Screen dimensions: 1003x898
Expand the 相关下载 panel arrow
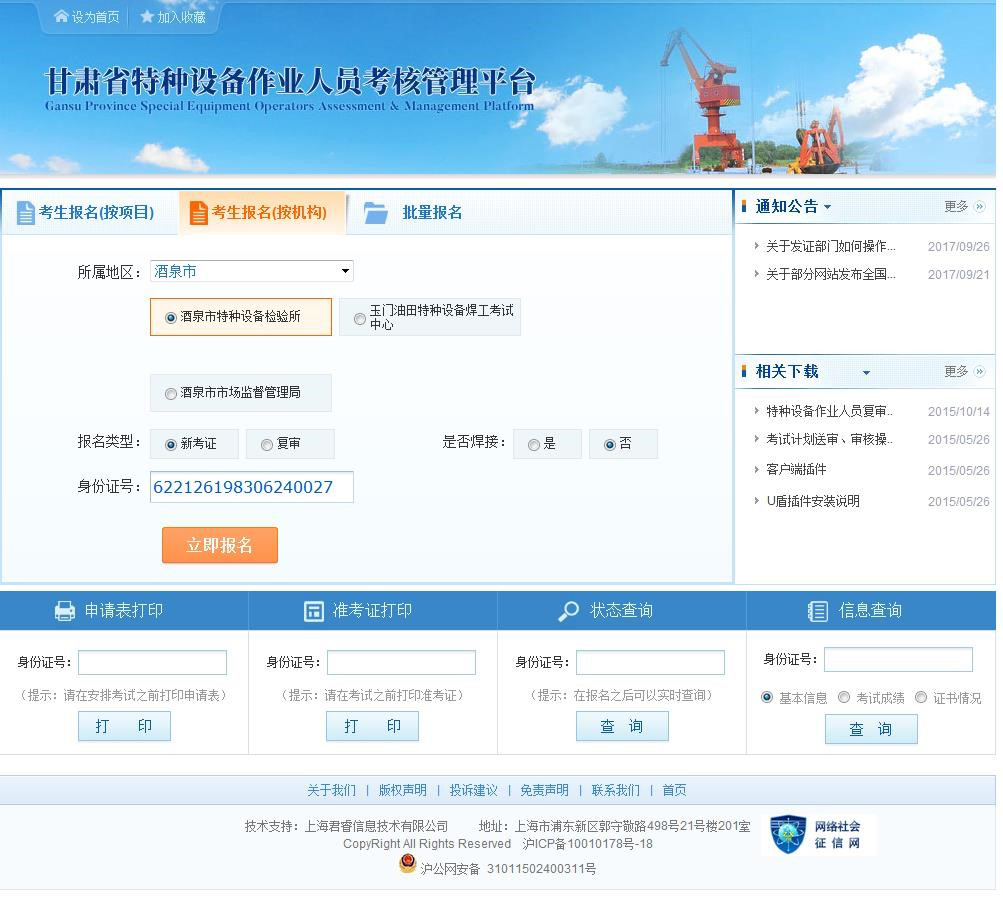[x=867, y=371]
